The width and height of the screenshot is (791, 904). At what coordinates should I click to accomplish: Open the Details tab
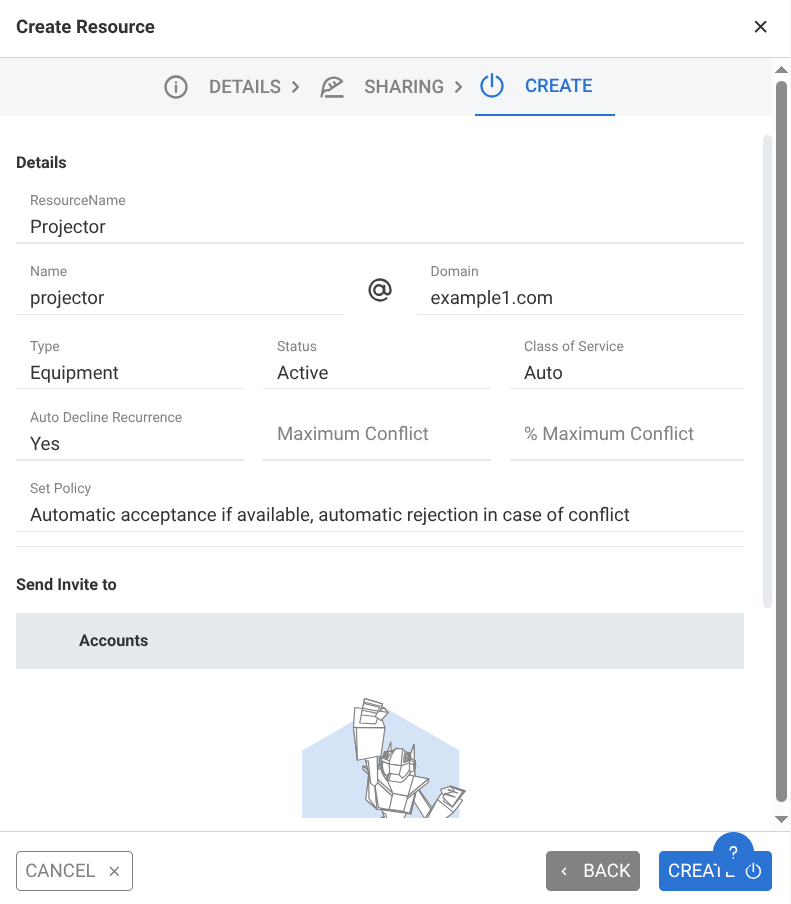(244, 87)
